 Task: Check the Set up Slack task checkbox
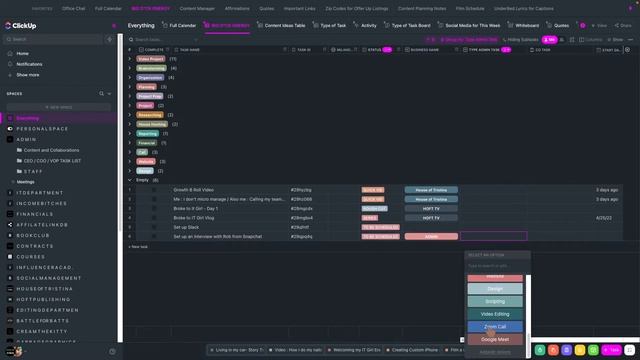coord(154,227)
